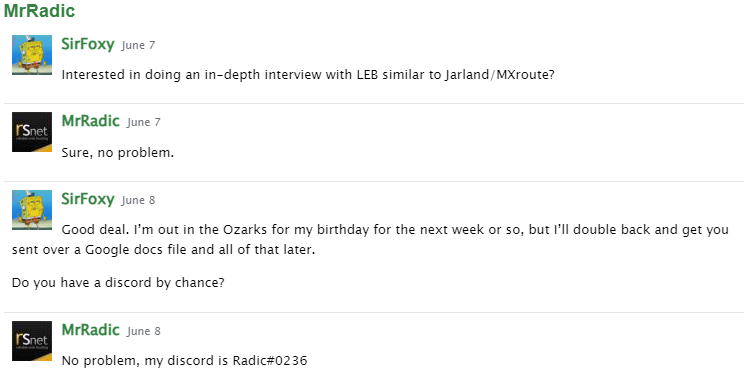The image size is (751, 380).
Task: Click the June 7 timestamp next to SirFoxy
Action: tap(138, 45)
